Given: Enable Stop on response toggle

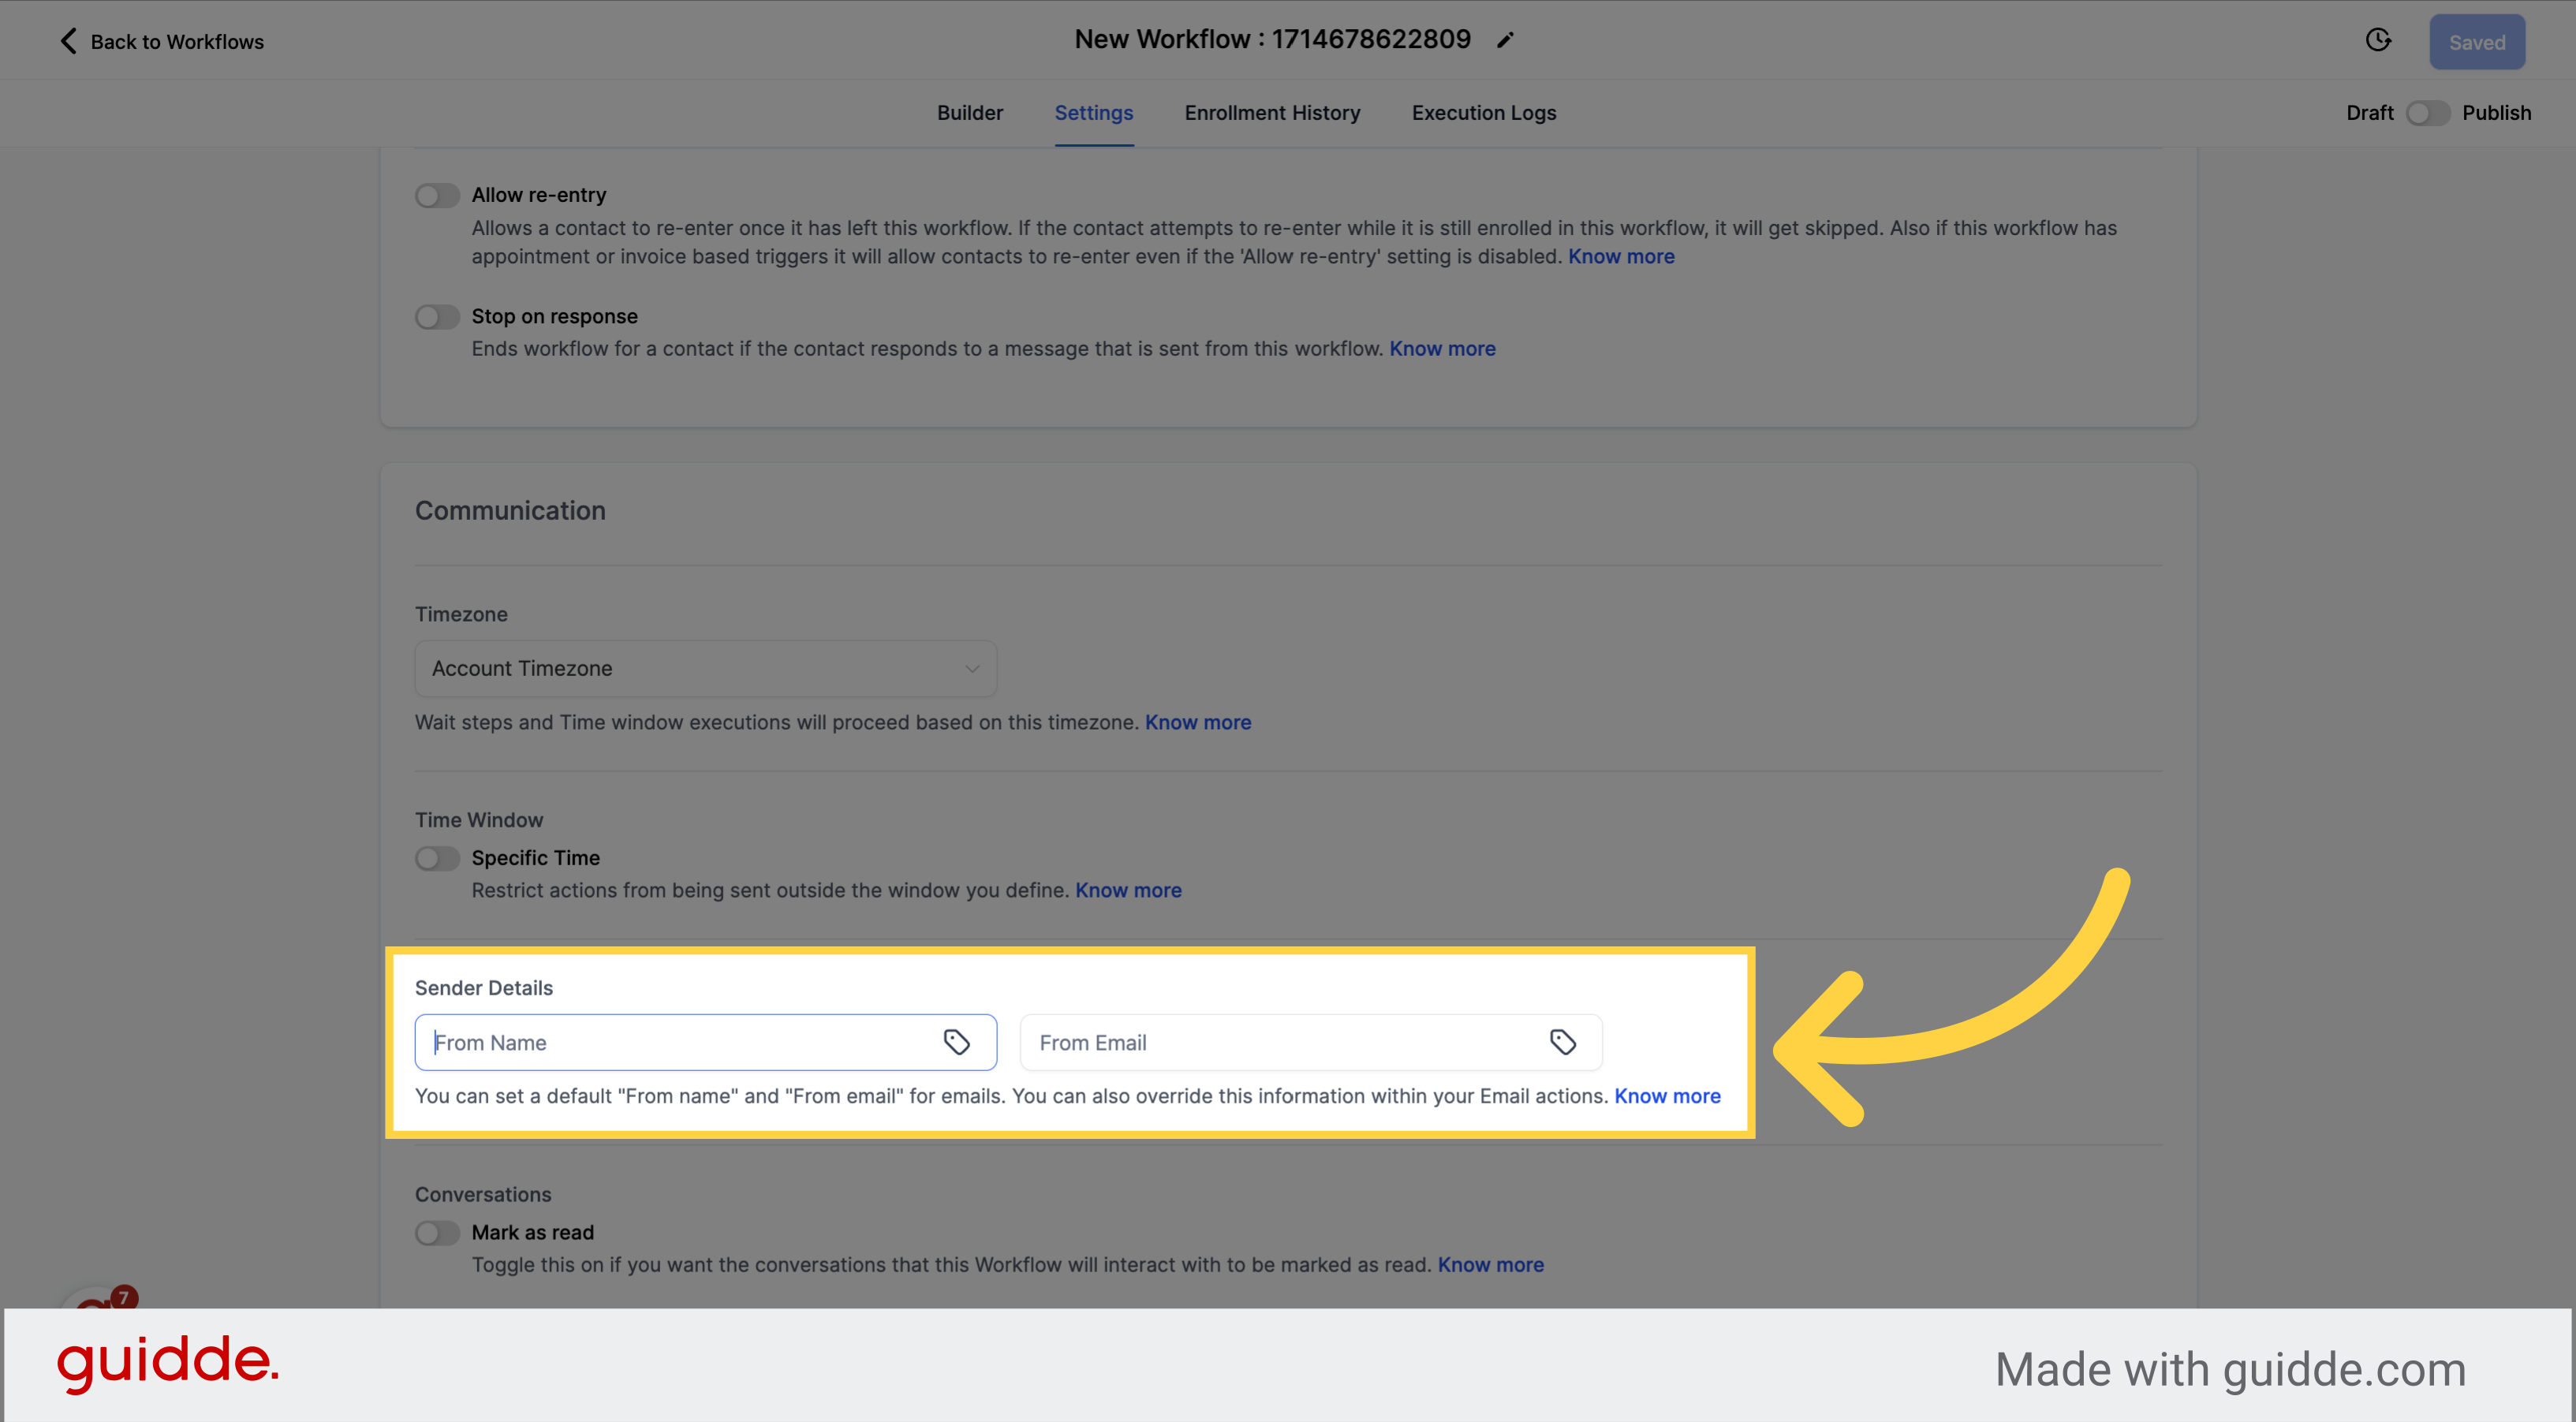Looking at the screenshot, I should coord(437,317).
